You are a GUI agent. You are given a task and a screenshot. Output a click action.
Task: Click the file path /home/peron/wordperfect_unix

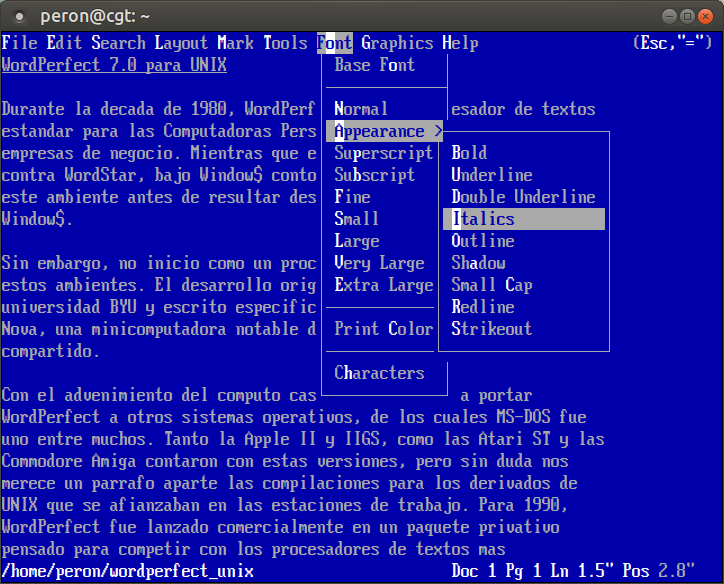[127, 572]
